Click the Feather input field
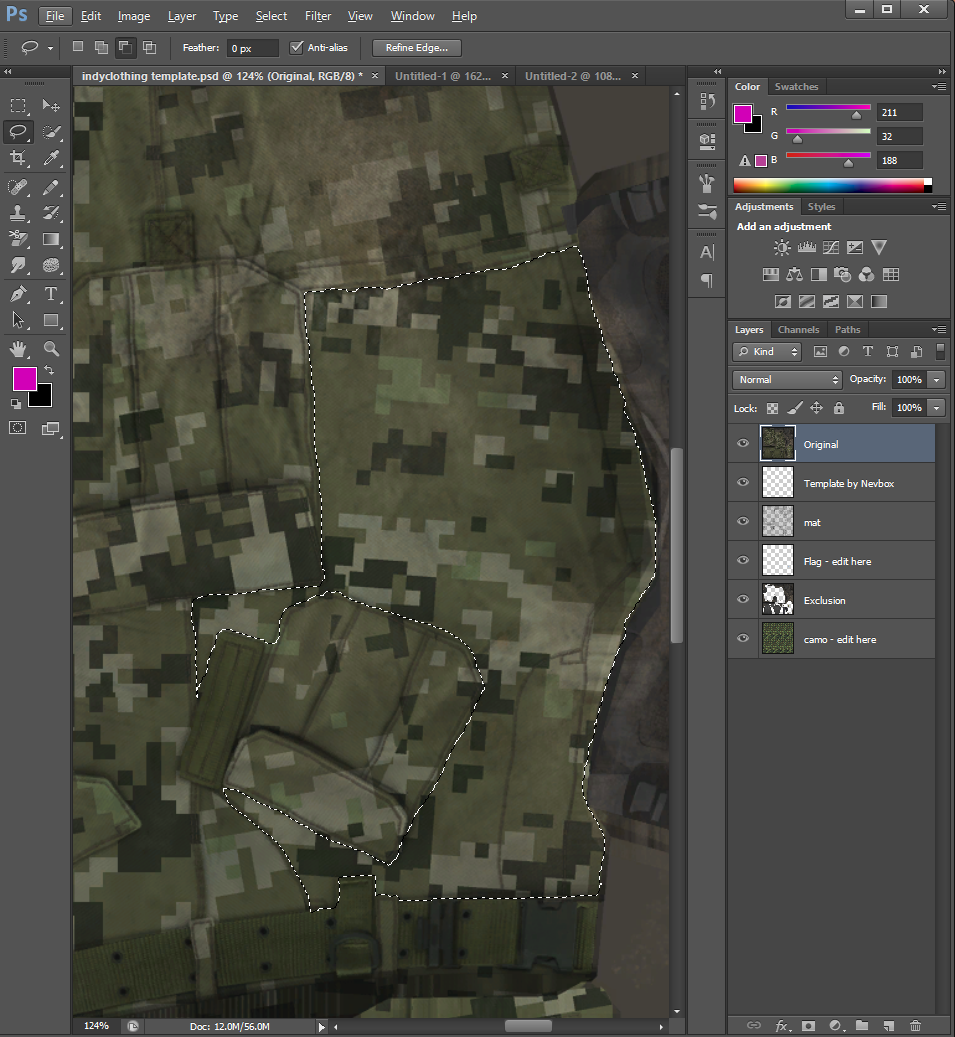Viewport: 955px width, 1037px height. 252,48
